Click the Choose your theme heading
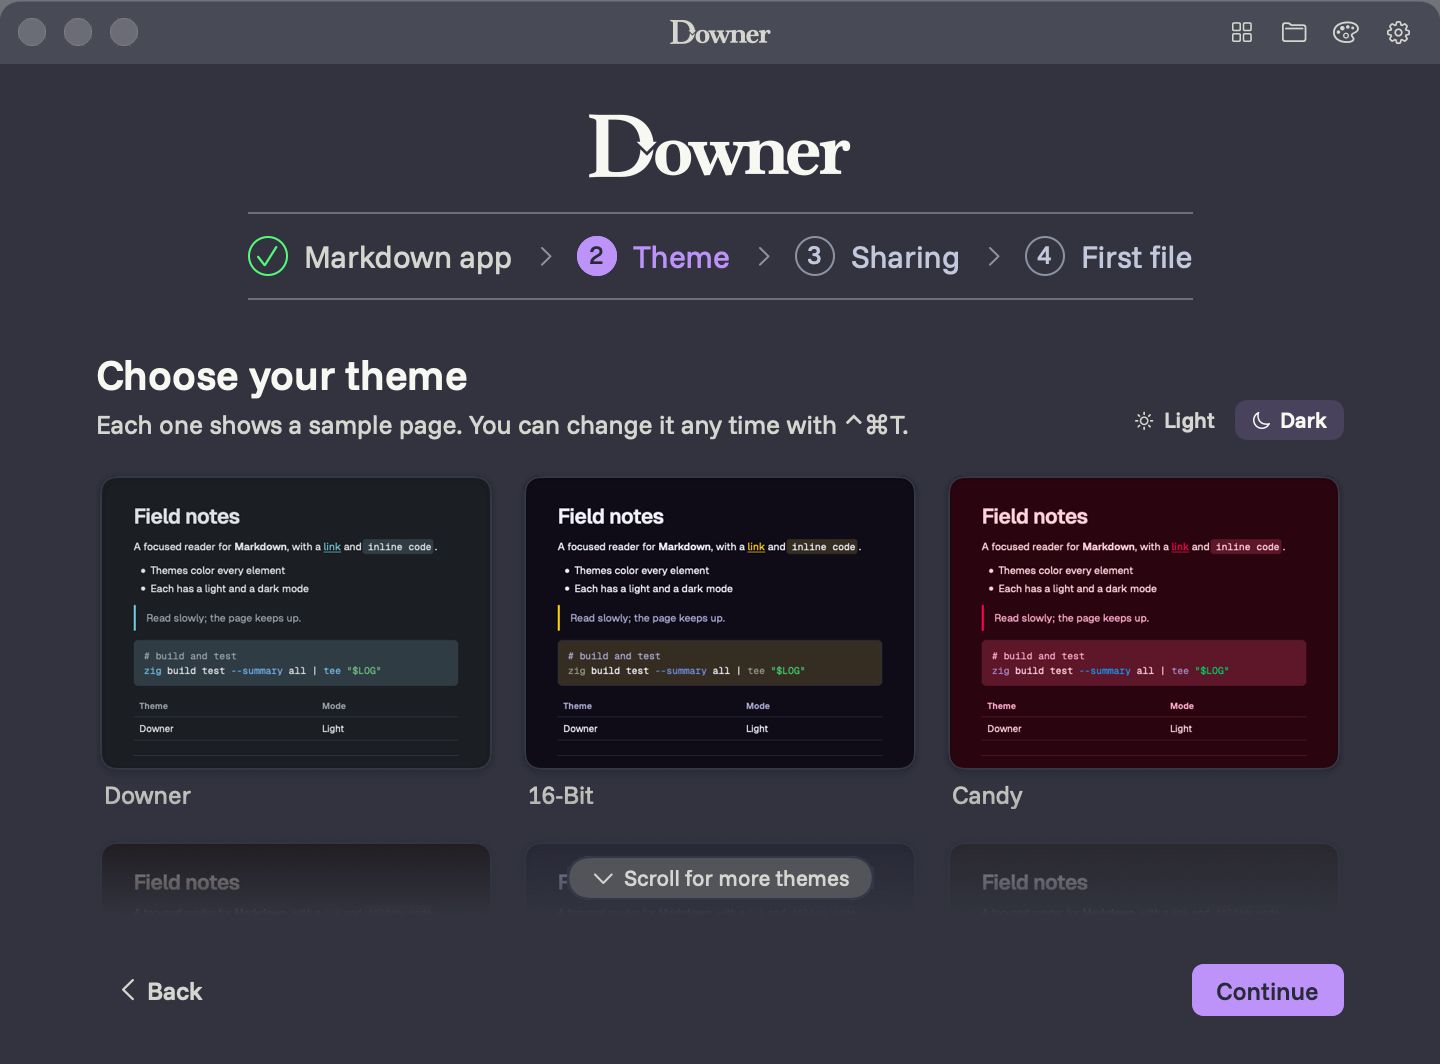The width and height of the screenshot is (1440, 1064). 282,377
